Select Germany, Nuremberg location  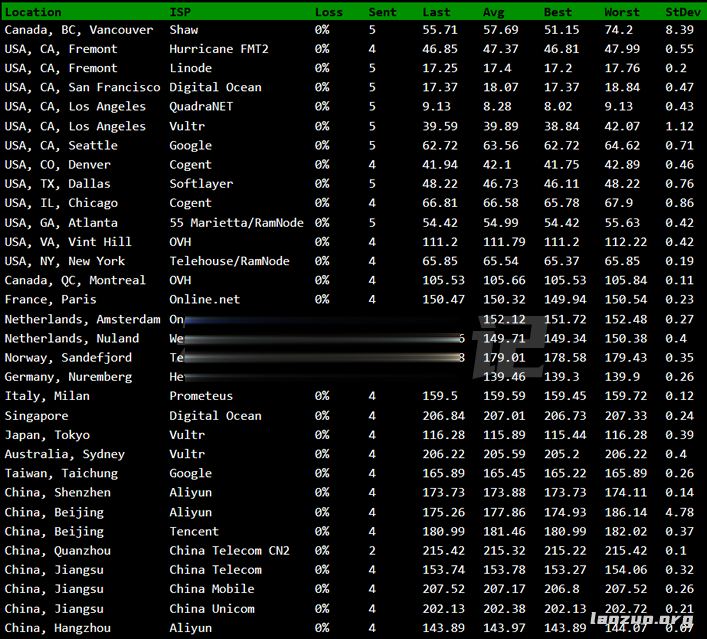click(68, 377)
